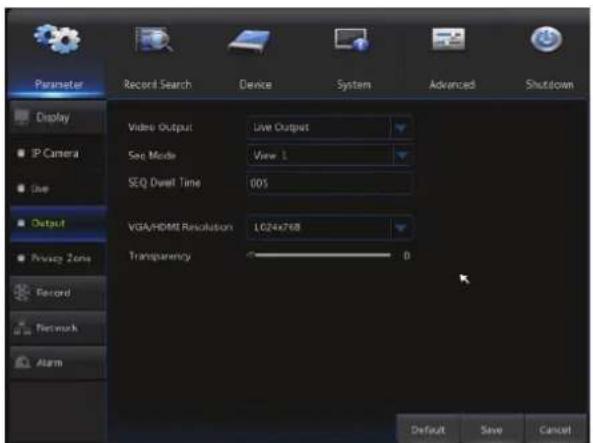Open the VGA/HDMI Resolution dropdown arrow
This screenshot has width=593, height=443.
point(401,228)
